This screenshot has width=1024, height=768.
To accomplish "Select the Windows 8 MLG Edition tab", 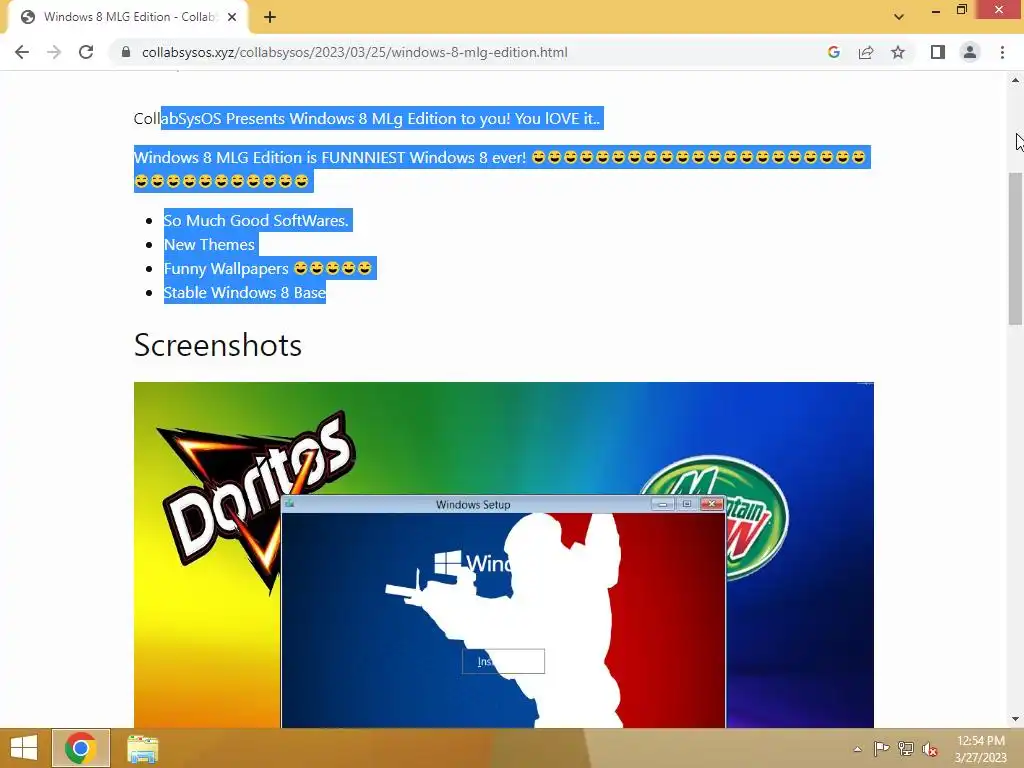I will [128, 18].
